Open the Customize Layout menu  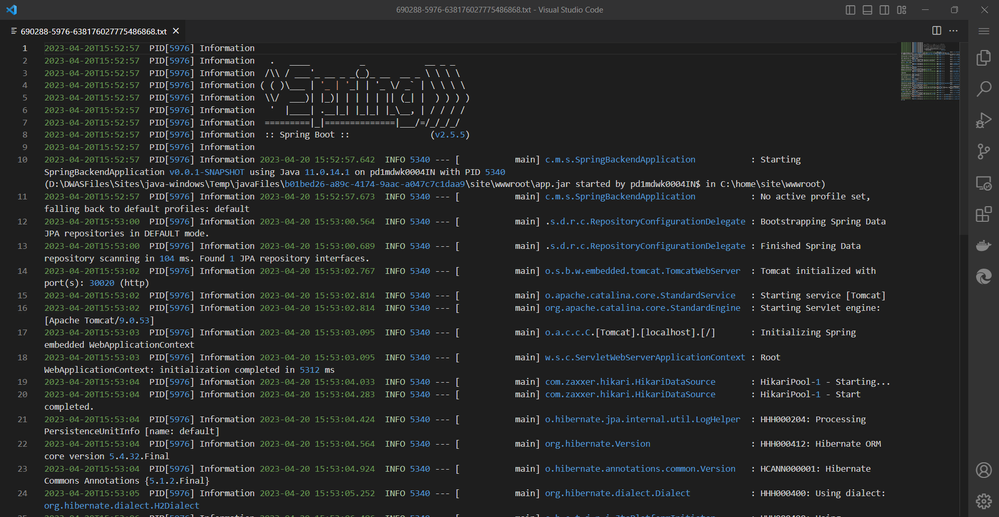coord(902,10)
